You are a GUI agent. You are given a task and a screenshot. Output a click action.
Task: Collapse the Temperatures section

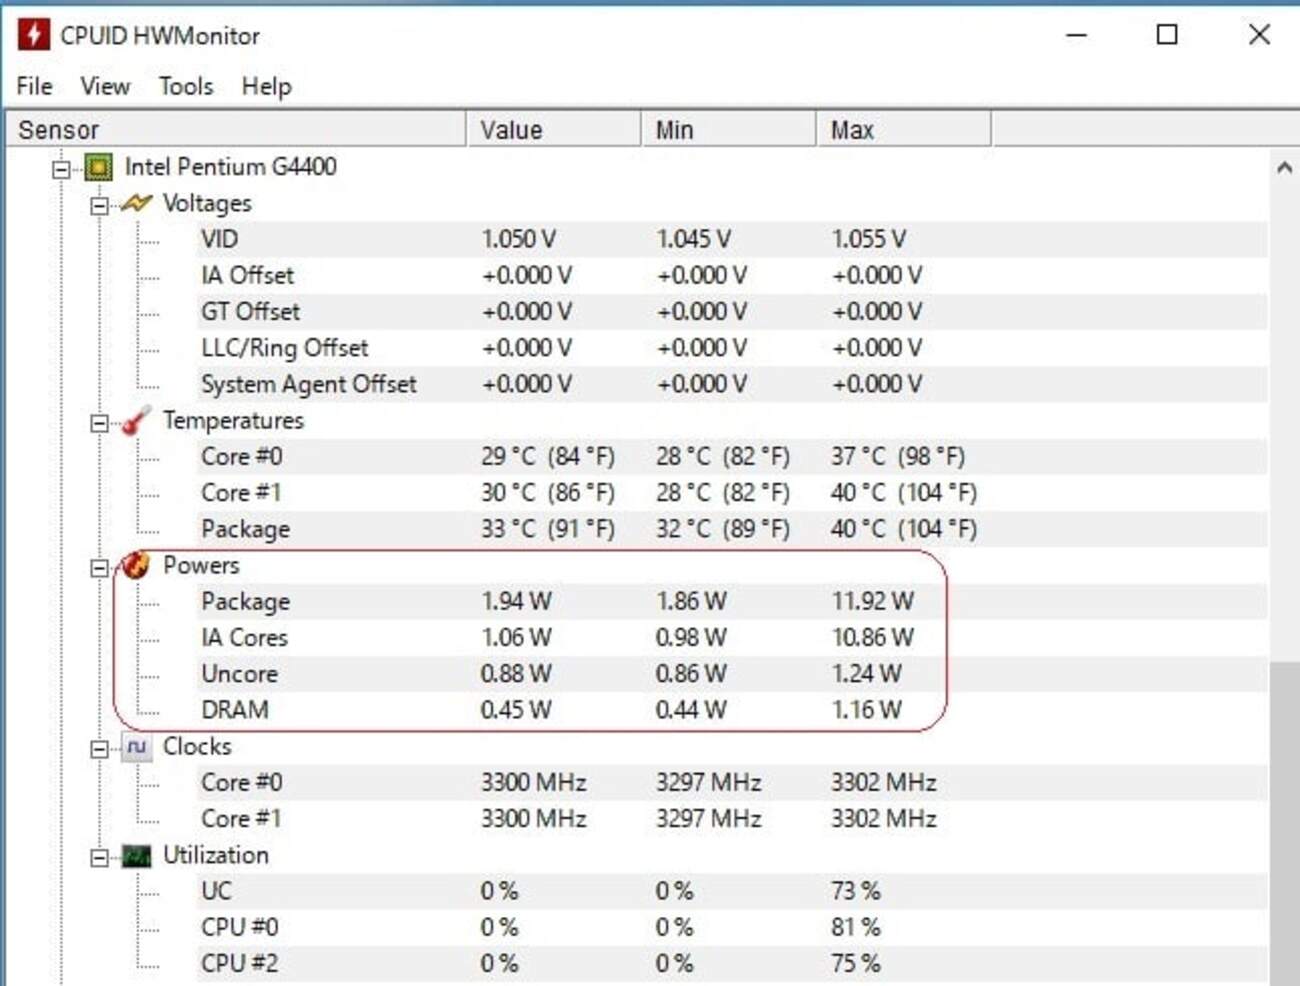pyautogui.click(x=99, y=423)
